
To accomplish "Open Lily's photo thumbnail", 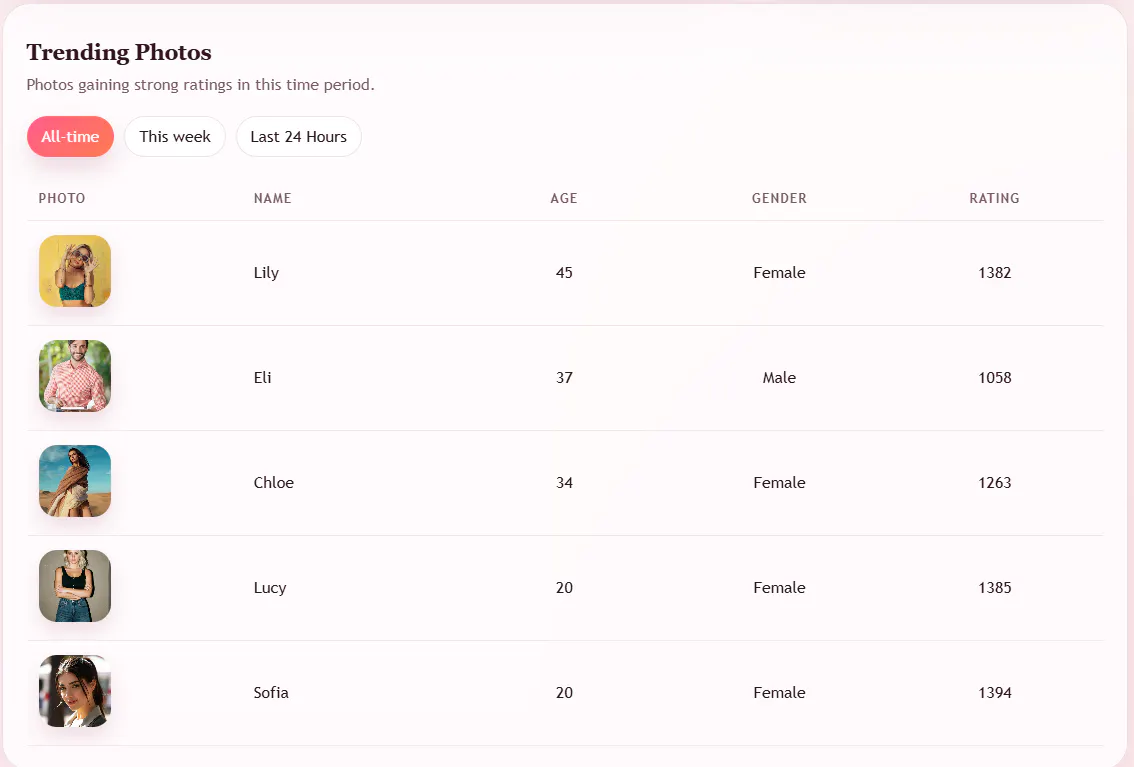I will 75,271.
